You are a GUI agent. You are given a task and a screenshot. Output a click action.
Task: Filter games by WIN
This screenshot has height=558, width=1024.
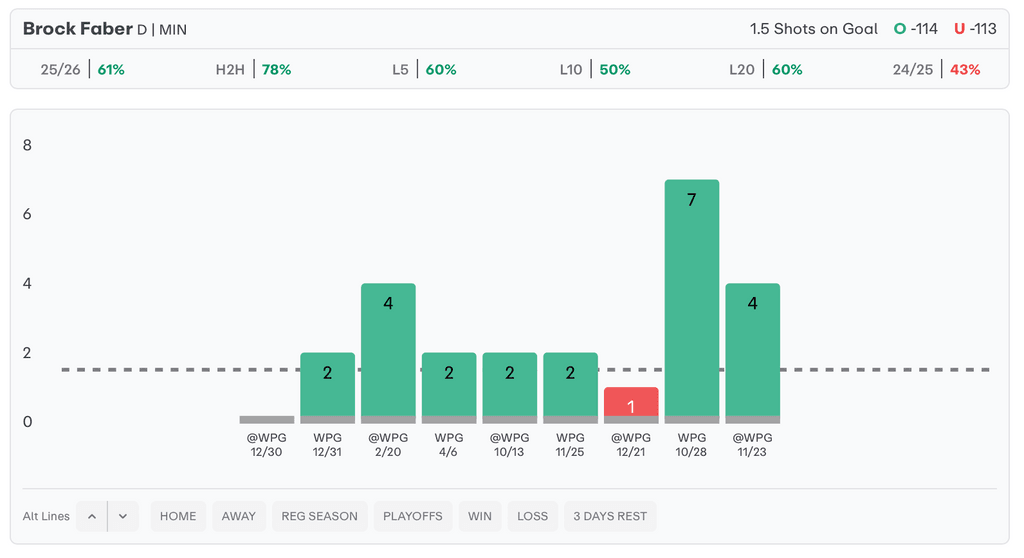[480, 516]
